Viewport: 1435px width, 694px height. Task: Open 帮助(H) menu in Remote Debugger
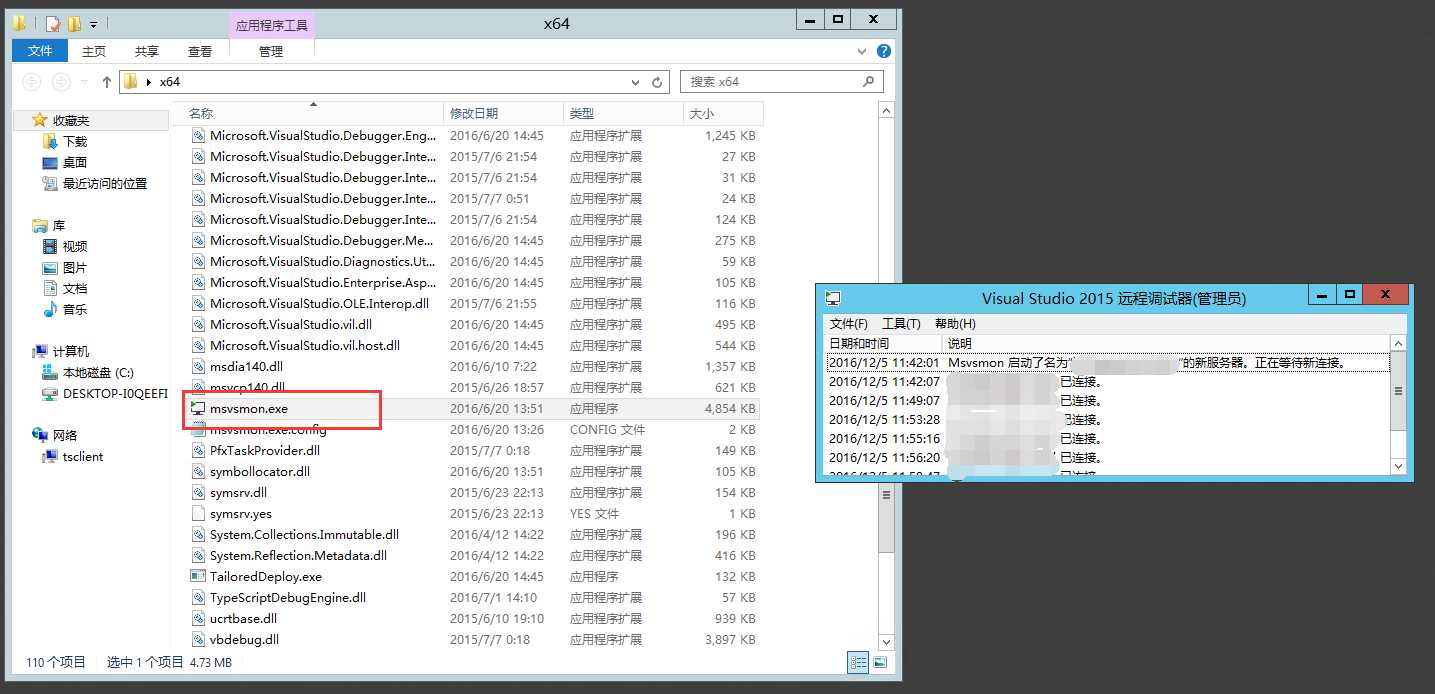pyautogui.click(x=955, y=324)
